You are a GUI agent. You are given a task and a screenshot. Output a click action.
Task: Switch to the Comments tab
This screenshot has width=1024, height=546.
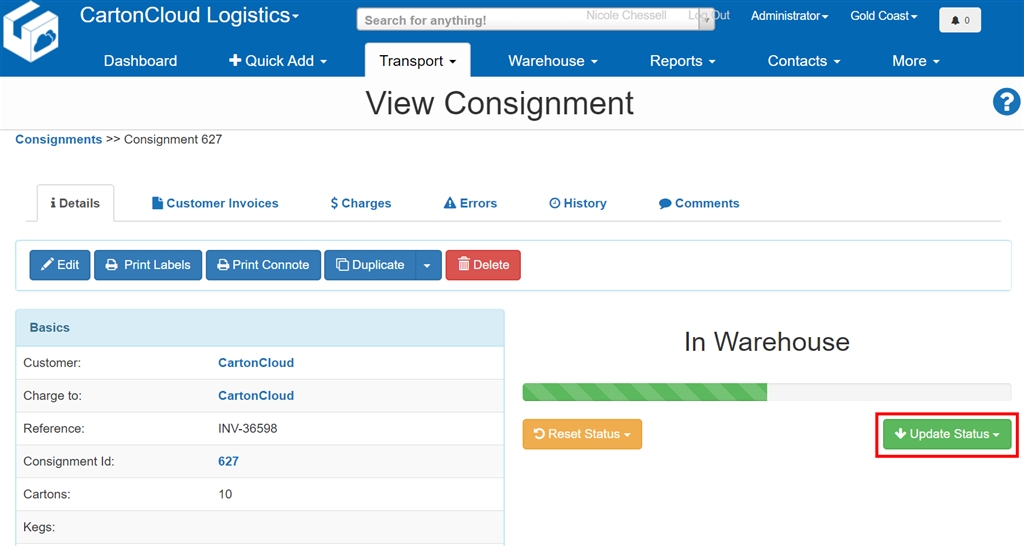pos(699,203)
